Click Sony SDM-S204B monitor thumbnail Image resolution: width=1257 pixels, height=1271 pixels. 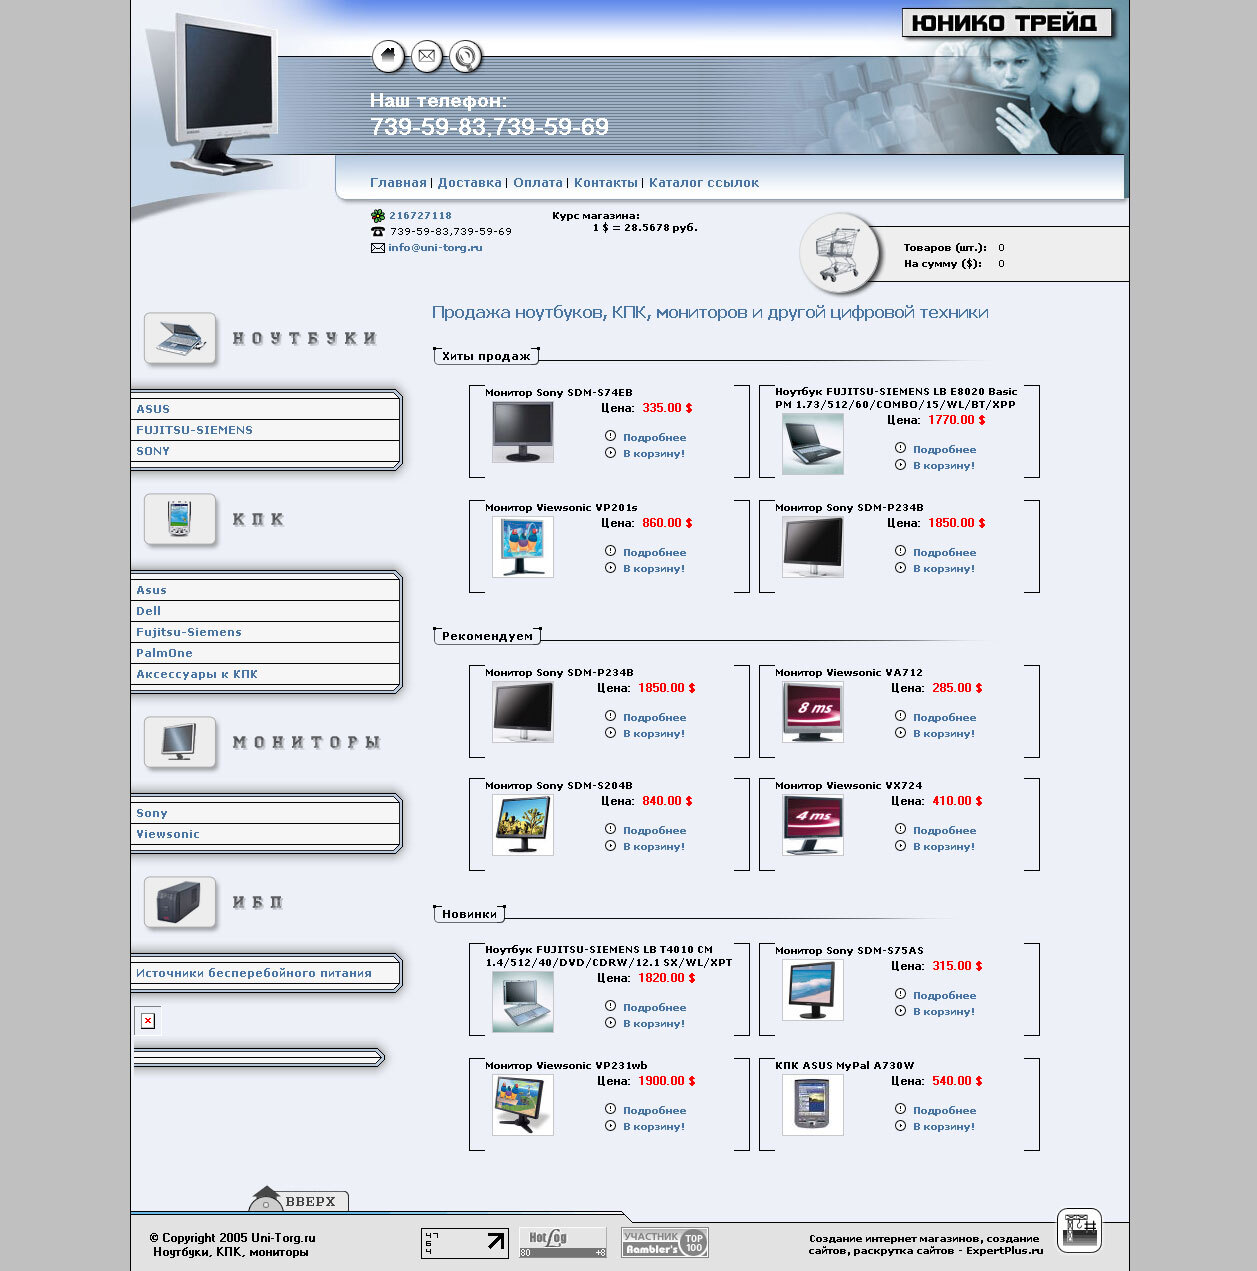pos(522,825)
